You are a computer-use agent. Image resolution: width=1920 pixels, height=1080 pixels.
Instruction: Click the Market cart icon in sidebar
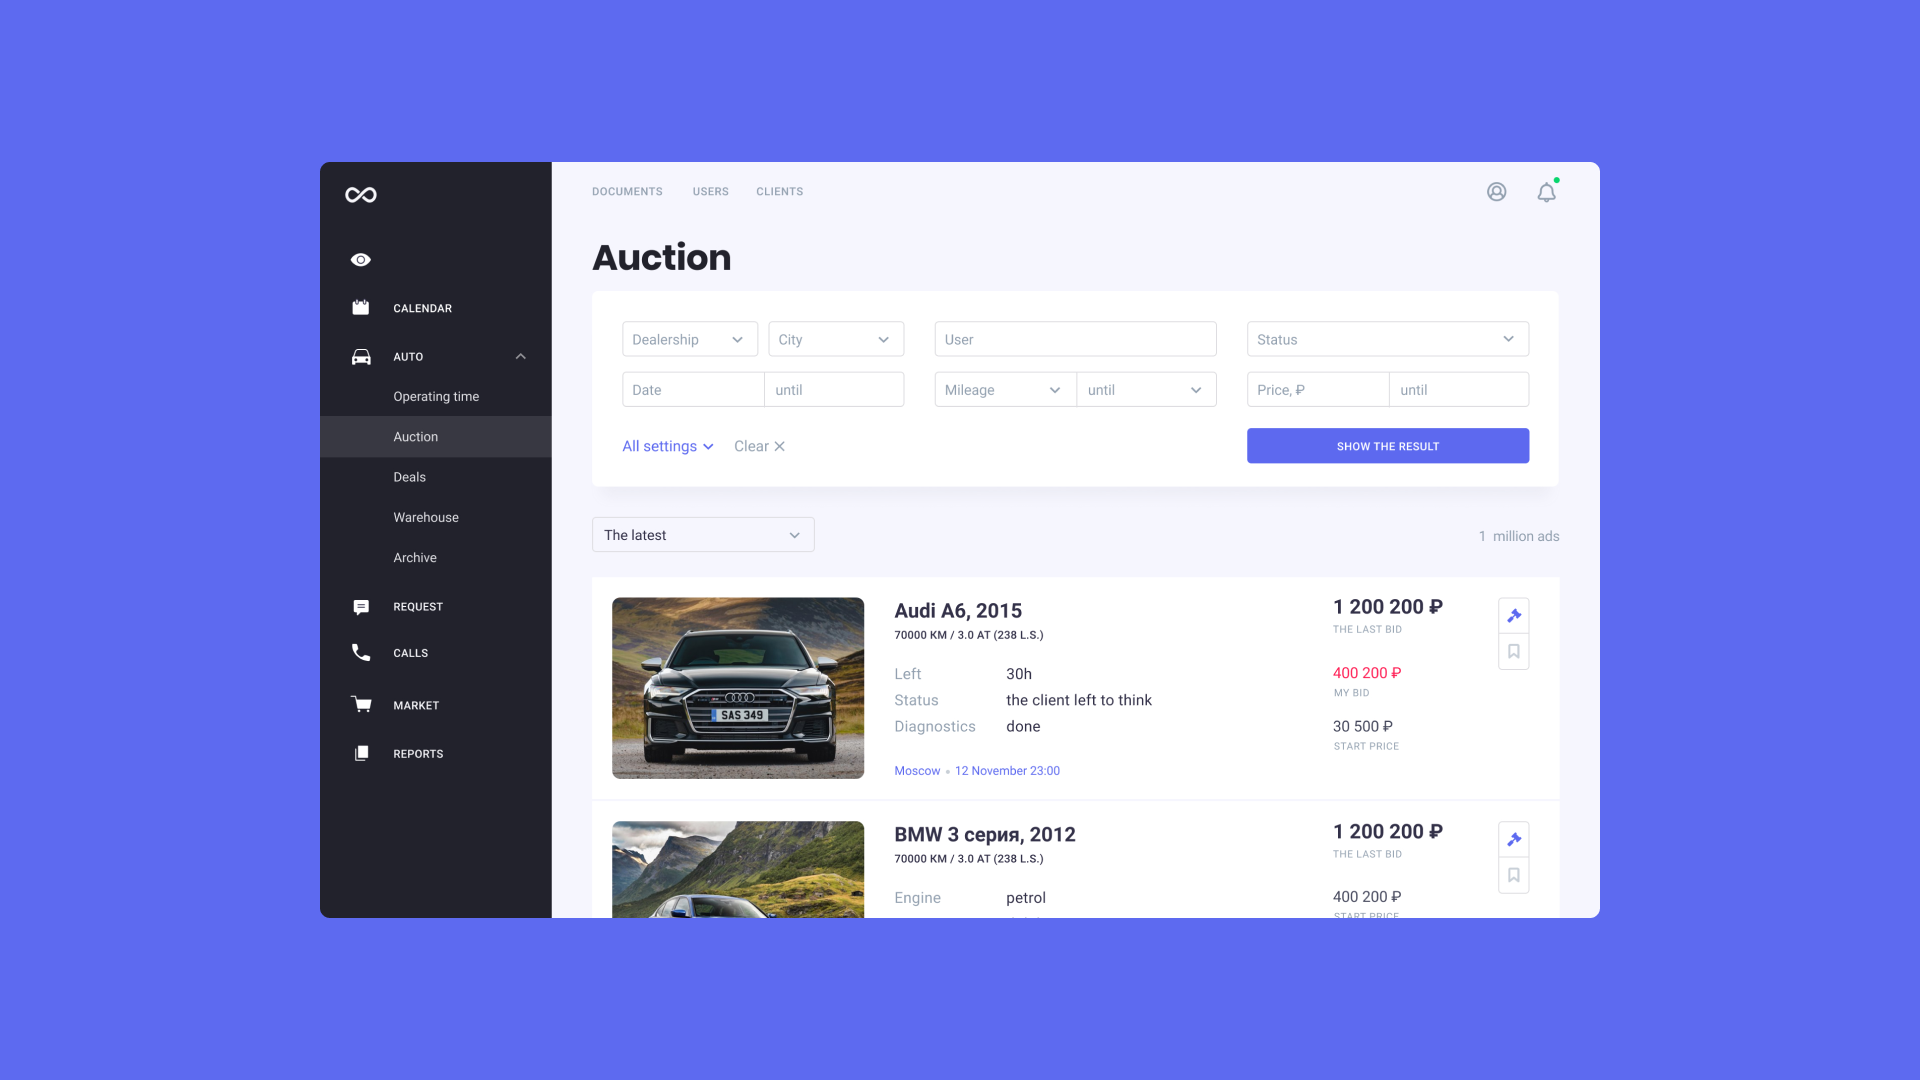(x=361, y=703)
